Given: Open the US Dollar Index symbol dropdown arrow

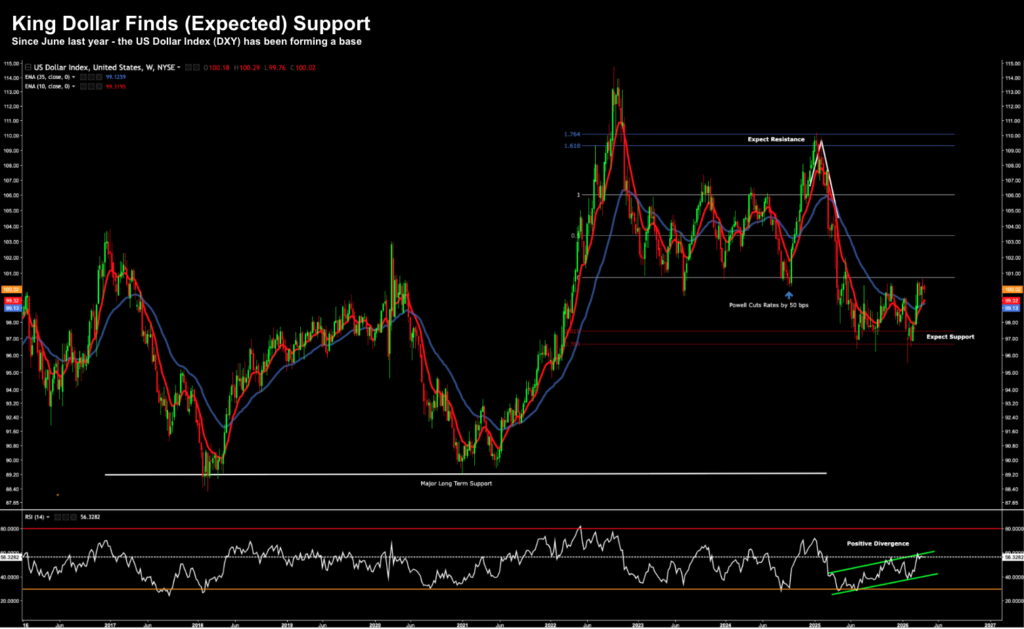Looking at the screenshot, I should point(179,67).
